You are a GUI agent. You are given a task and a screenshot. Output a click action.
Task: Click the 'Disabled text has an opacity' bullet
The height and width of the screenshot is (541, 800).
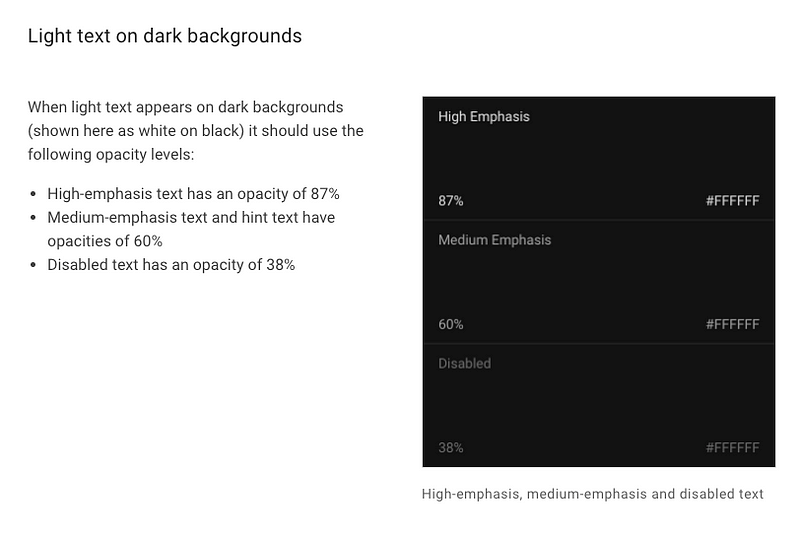pos(171,265)
